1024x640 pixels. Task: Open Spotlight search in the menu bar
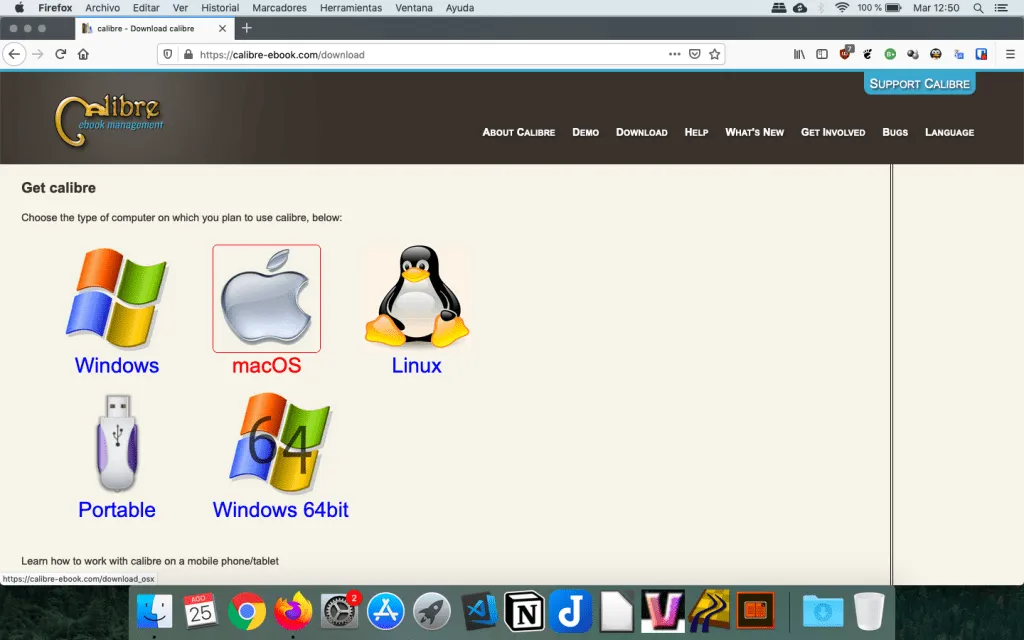point(978,8)
